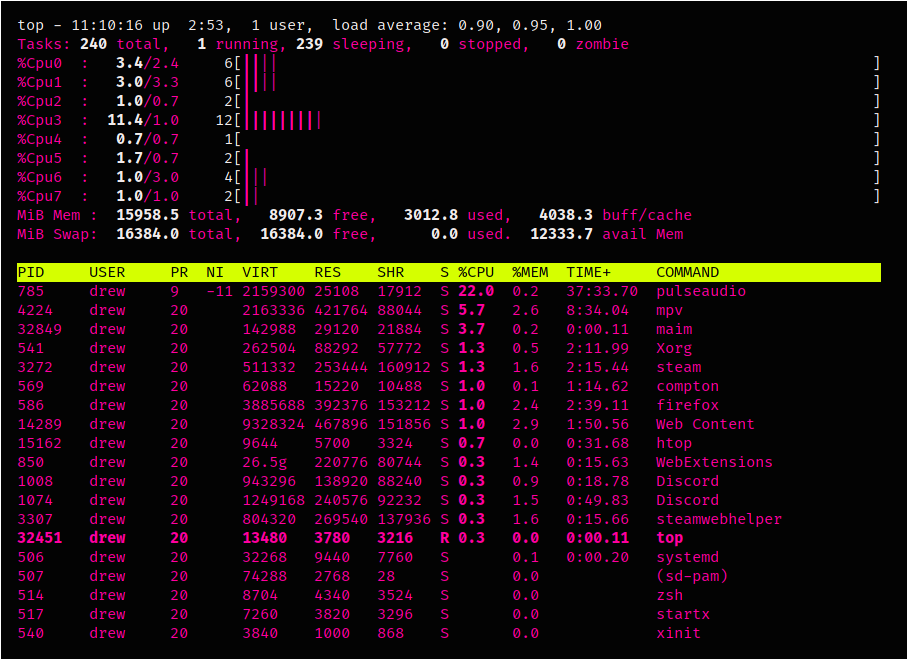Click the PID column header
Viewport: 908px width, 660px height.
pyautogui.click(x=31, y=272)
